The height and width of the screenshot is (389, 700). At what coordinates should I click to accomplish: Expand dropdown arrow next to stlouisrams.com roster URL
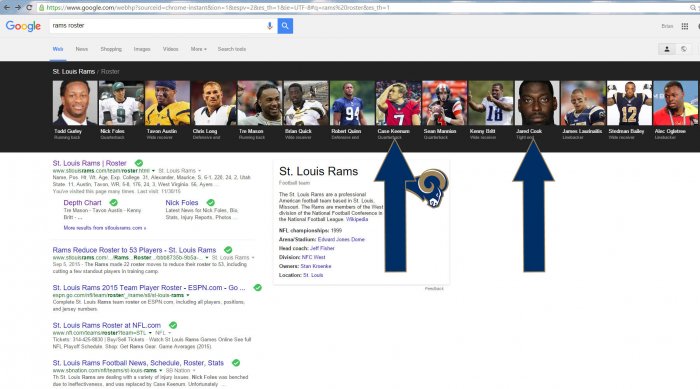pos(153,171)
